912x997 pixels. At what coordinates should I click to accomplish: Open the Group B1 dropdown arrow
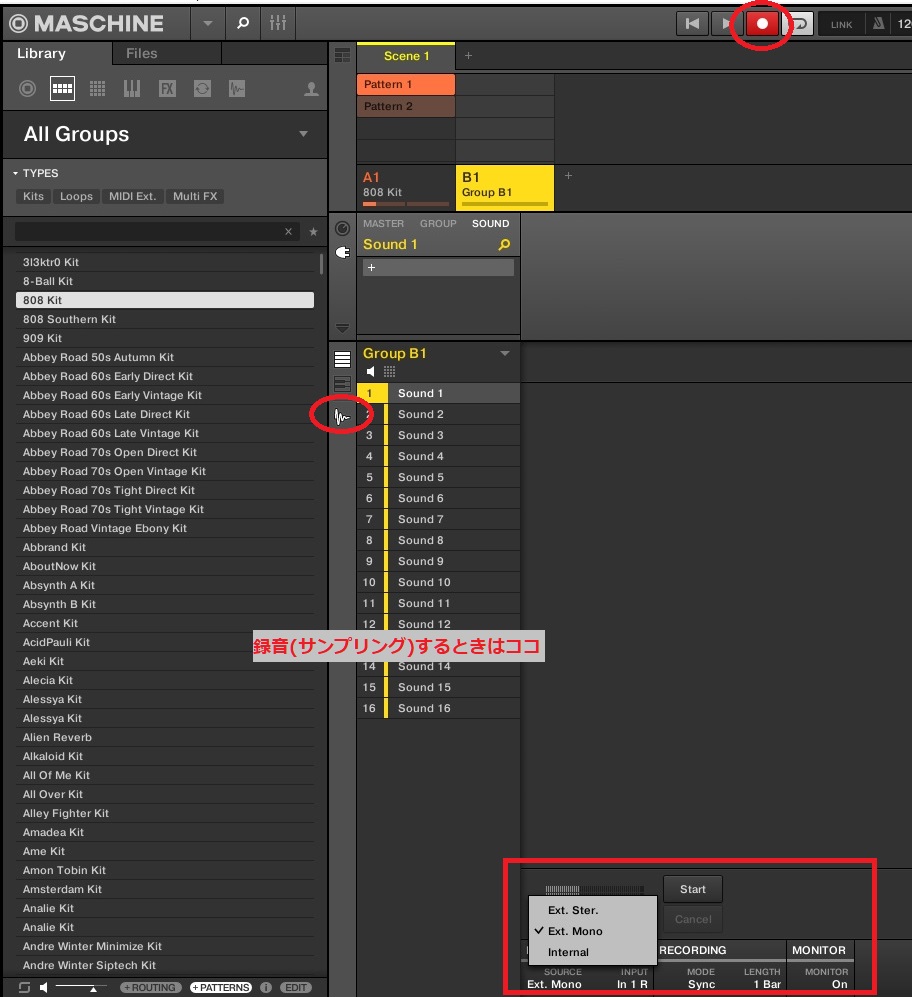pyautogui.click(x=505, y=354)
